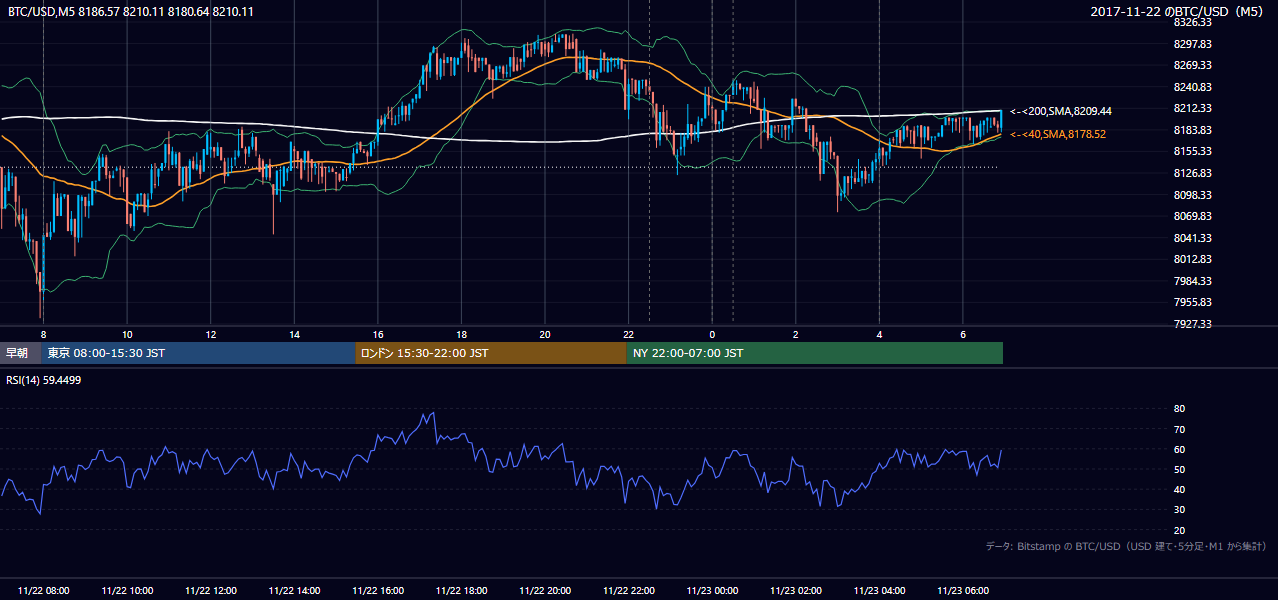
Task: Click the ロンドン 15:30-22:00 JST session bar
Action: pyautogui.click(x=491, y=353)
